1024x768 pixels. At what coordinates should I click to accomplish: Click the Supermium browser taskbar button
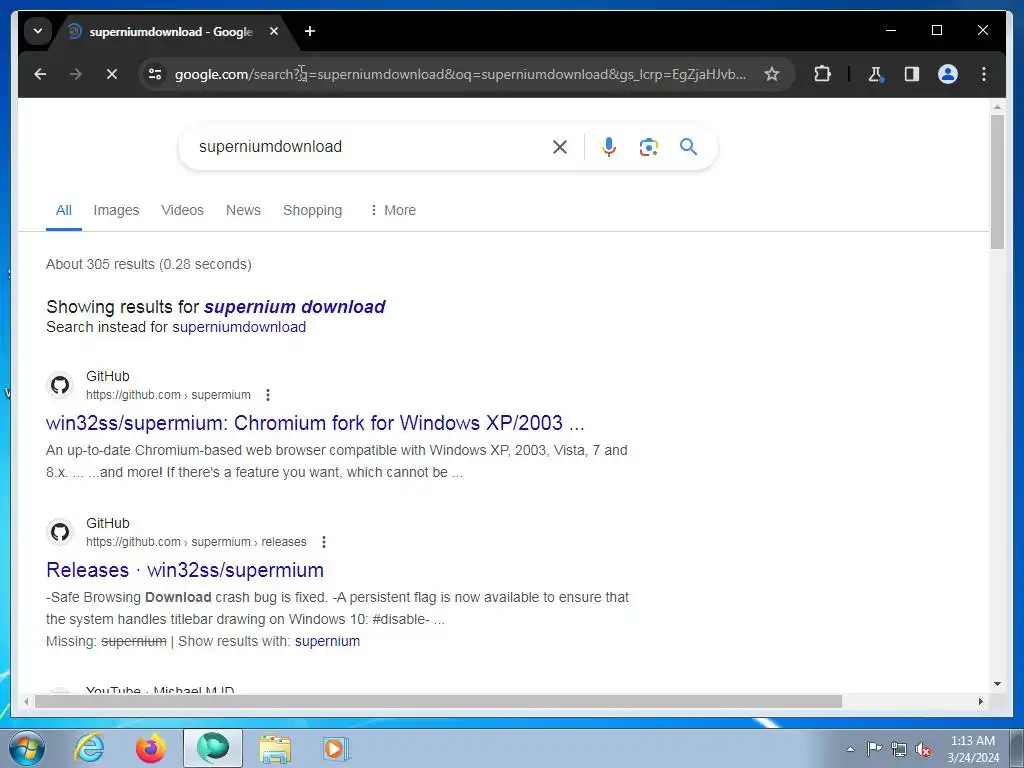pyautogui.click(x=213, y=748)
